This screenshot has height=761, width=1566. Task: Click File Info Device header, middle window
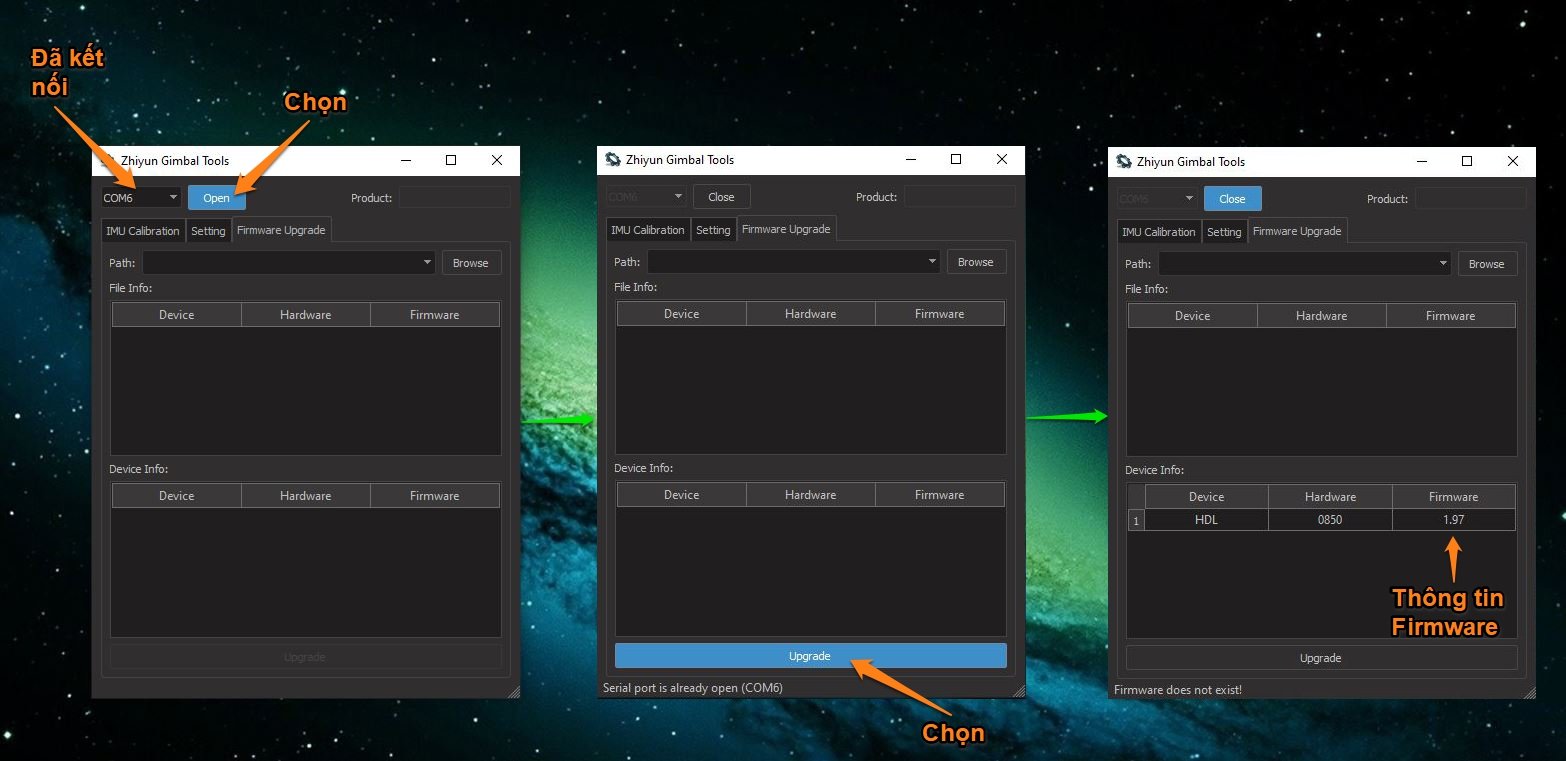[682, 314]
